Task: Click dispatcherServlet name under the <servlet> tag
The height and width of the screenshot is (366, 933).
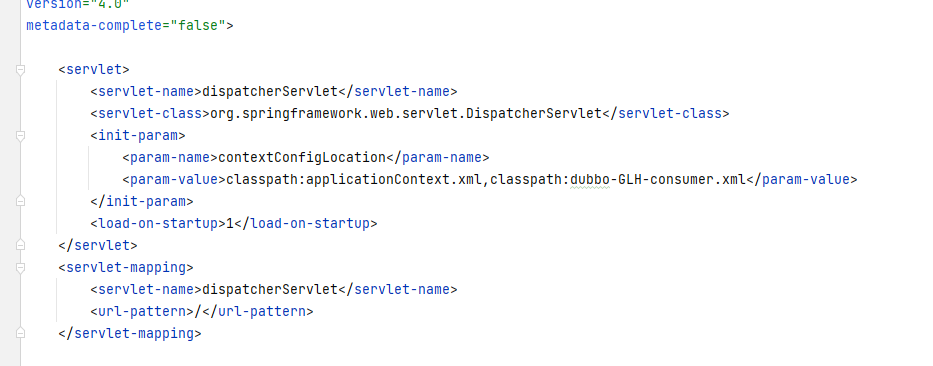Action: pos(270,92)
